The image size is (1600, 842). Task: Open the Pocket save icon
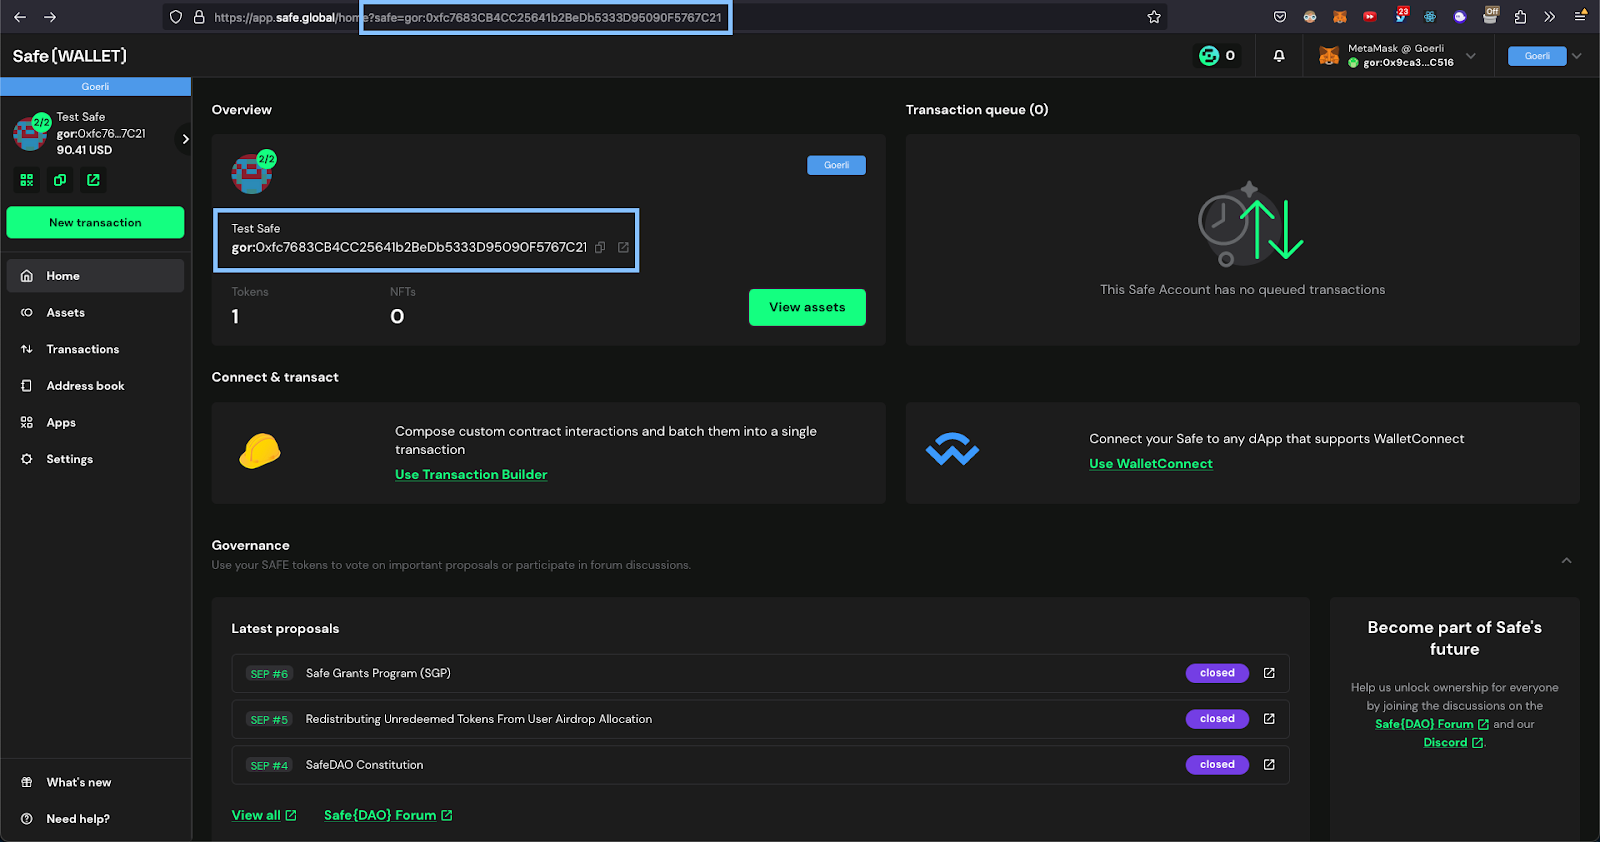[x=1280, y=17]
